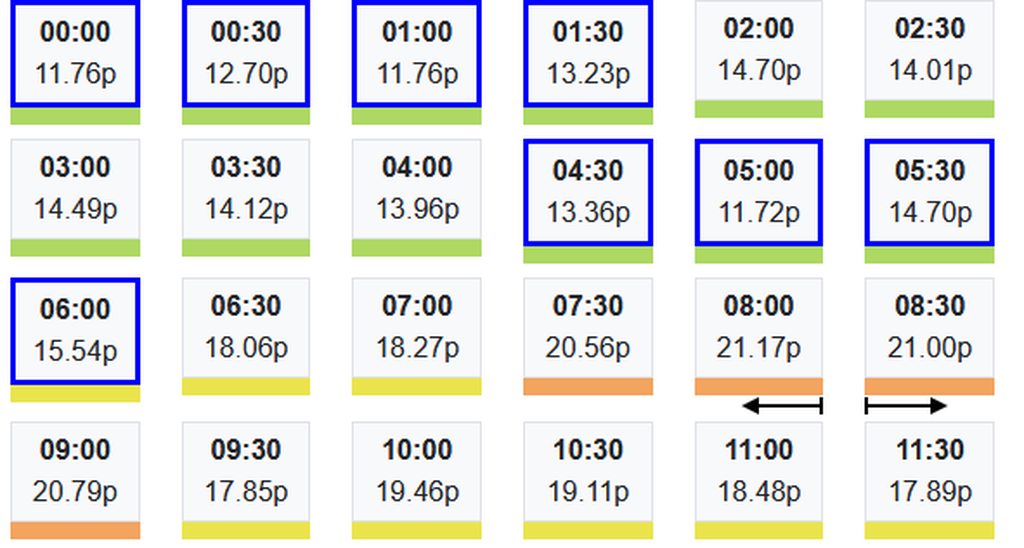This screenshot has width=1024, height=548.
Task: Click the left-pointing arrow under 08:00
Action: click(x=781, y=405)
